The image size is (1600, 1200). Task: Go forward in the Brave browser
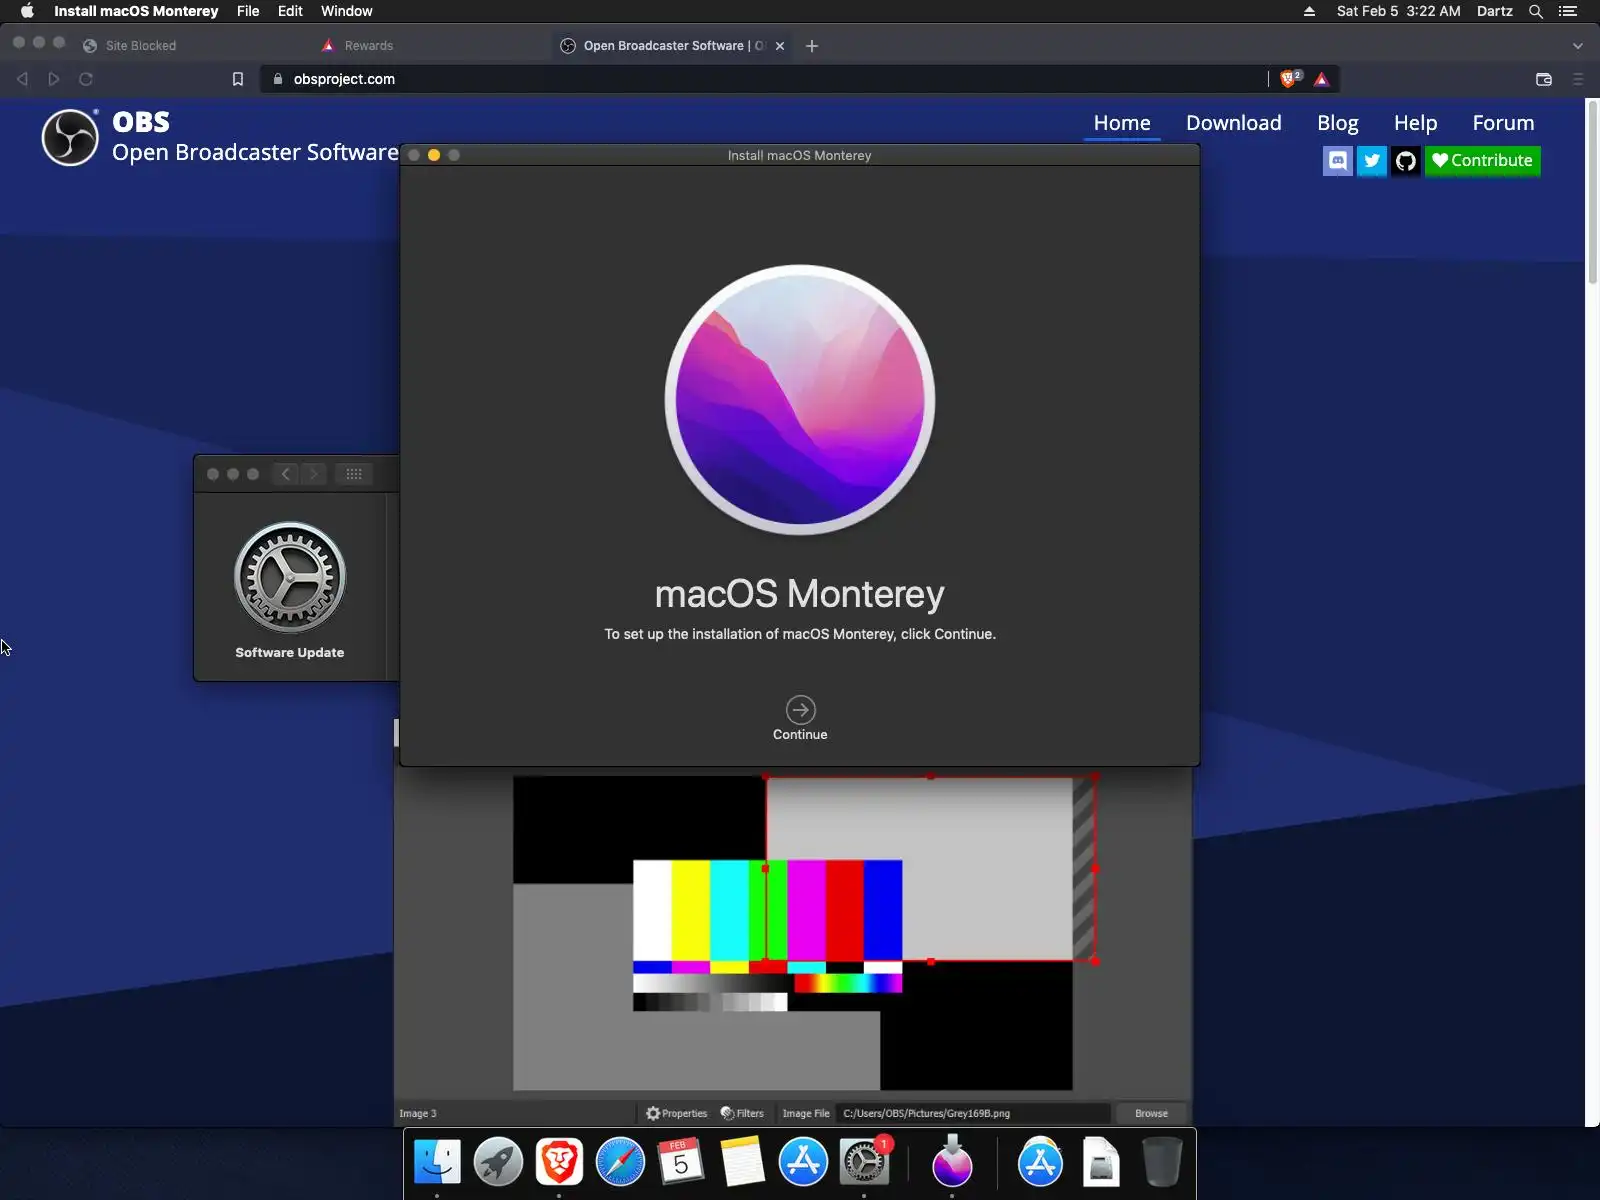coord(54,79)
